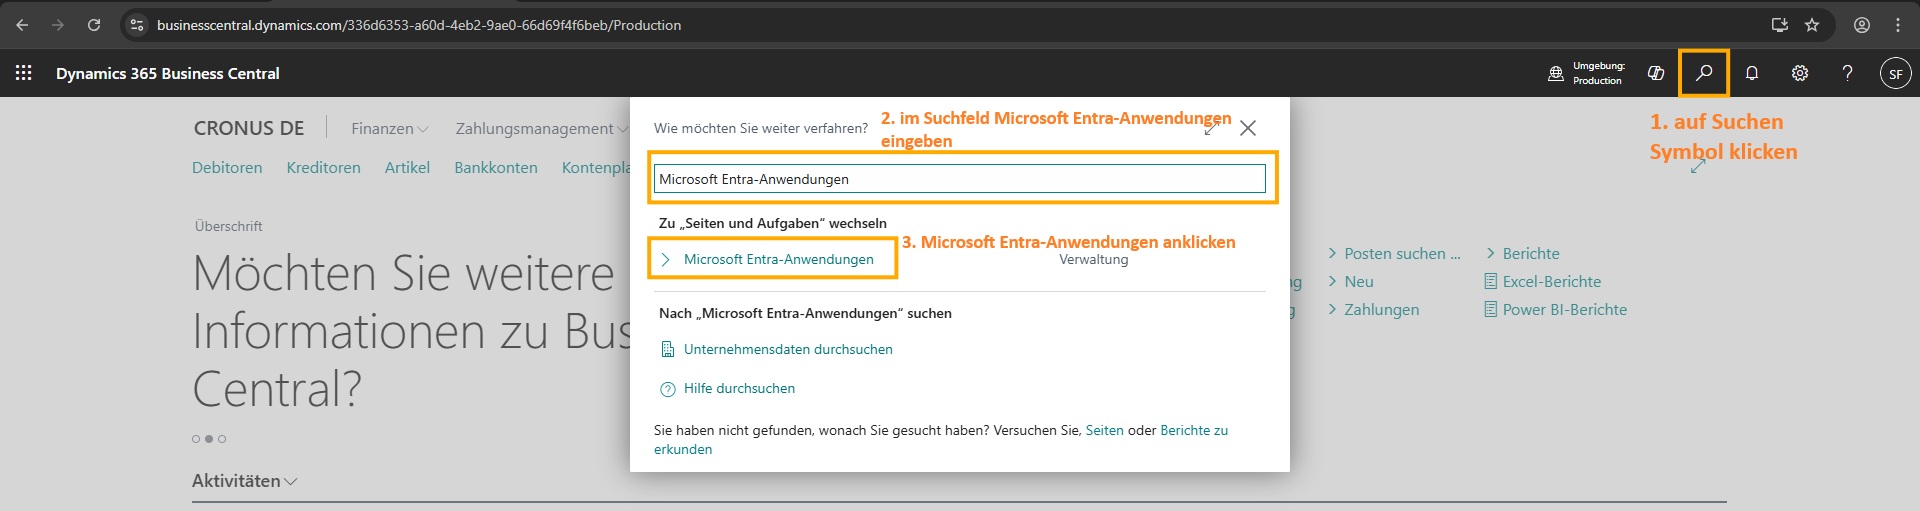Screen dimensions: 1920x511
Task: Click the Unternehmensdaten durchsuchen document icon
Action: tap(668, 349)
